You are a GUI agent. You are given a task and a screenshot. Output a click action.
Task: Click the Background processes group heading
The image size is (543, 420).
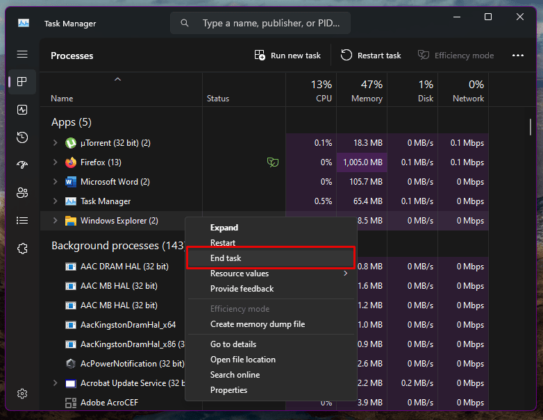pyautogui.click(x=118, y=245)
